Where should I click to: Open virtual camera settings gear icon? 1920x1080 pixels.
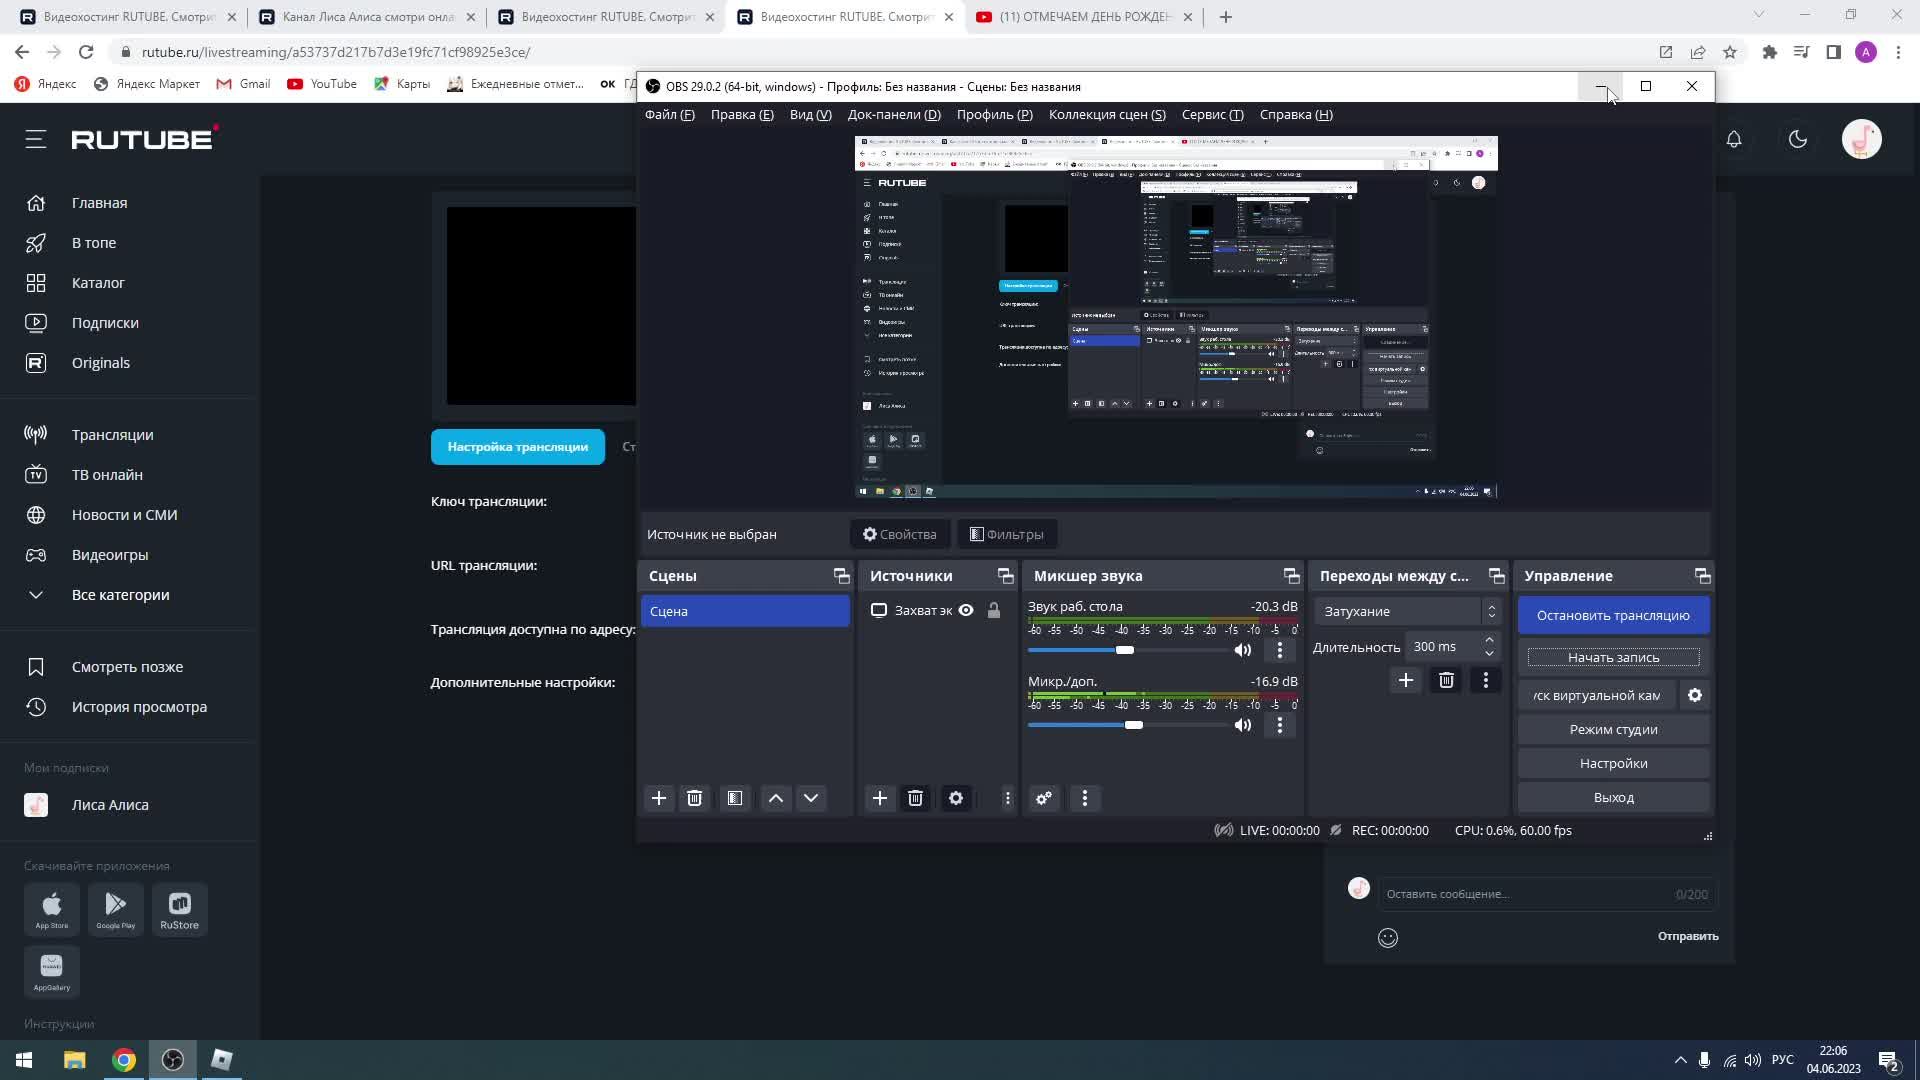click(1695, 695)
